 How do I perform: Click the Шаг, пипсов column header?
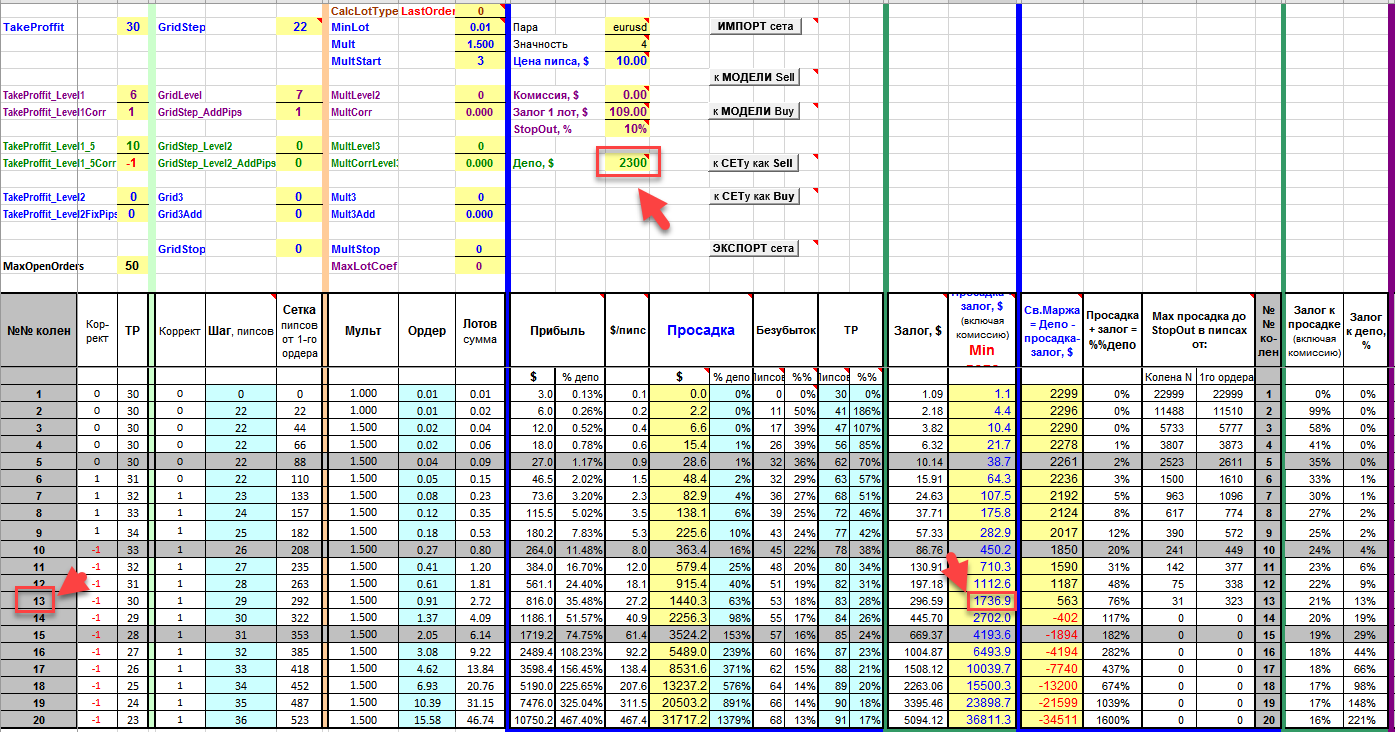click(x=240, y=330)
